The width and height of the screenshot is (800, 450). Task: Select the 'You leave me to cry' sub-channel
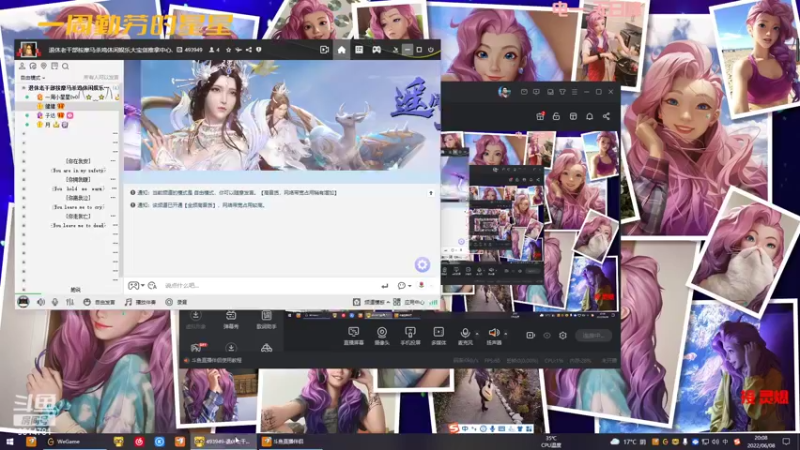[x=78, y=207]
